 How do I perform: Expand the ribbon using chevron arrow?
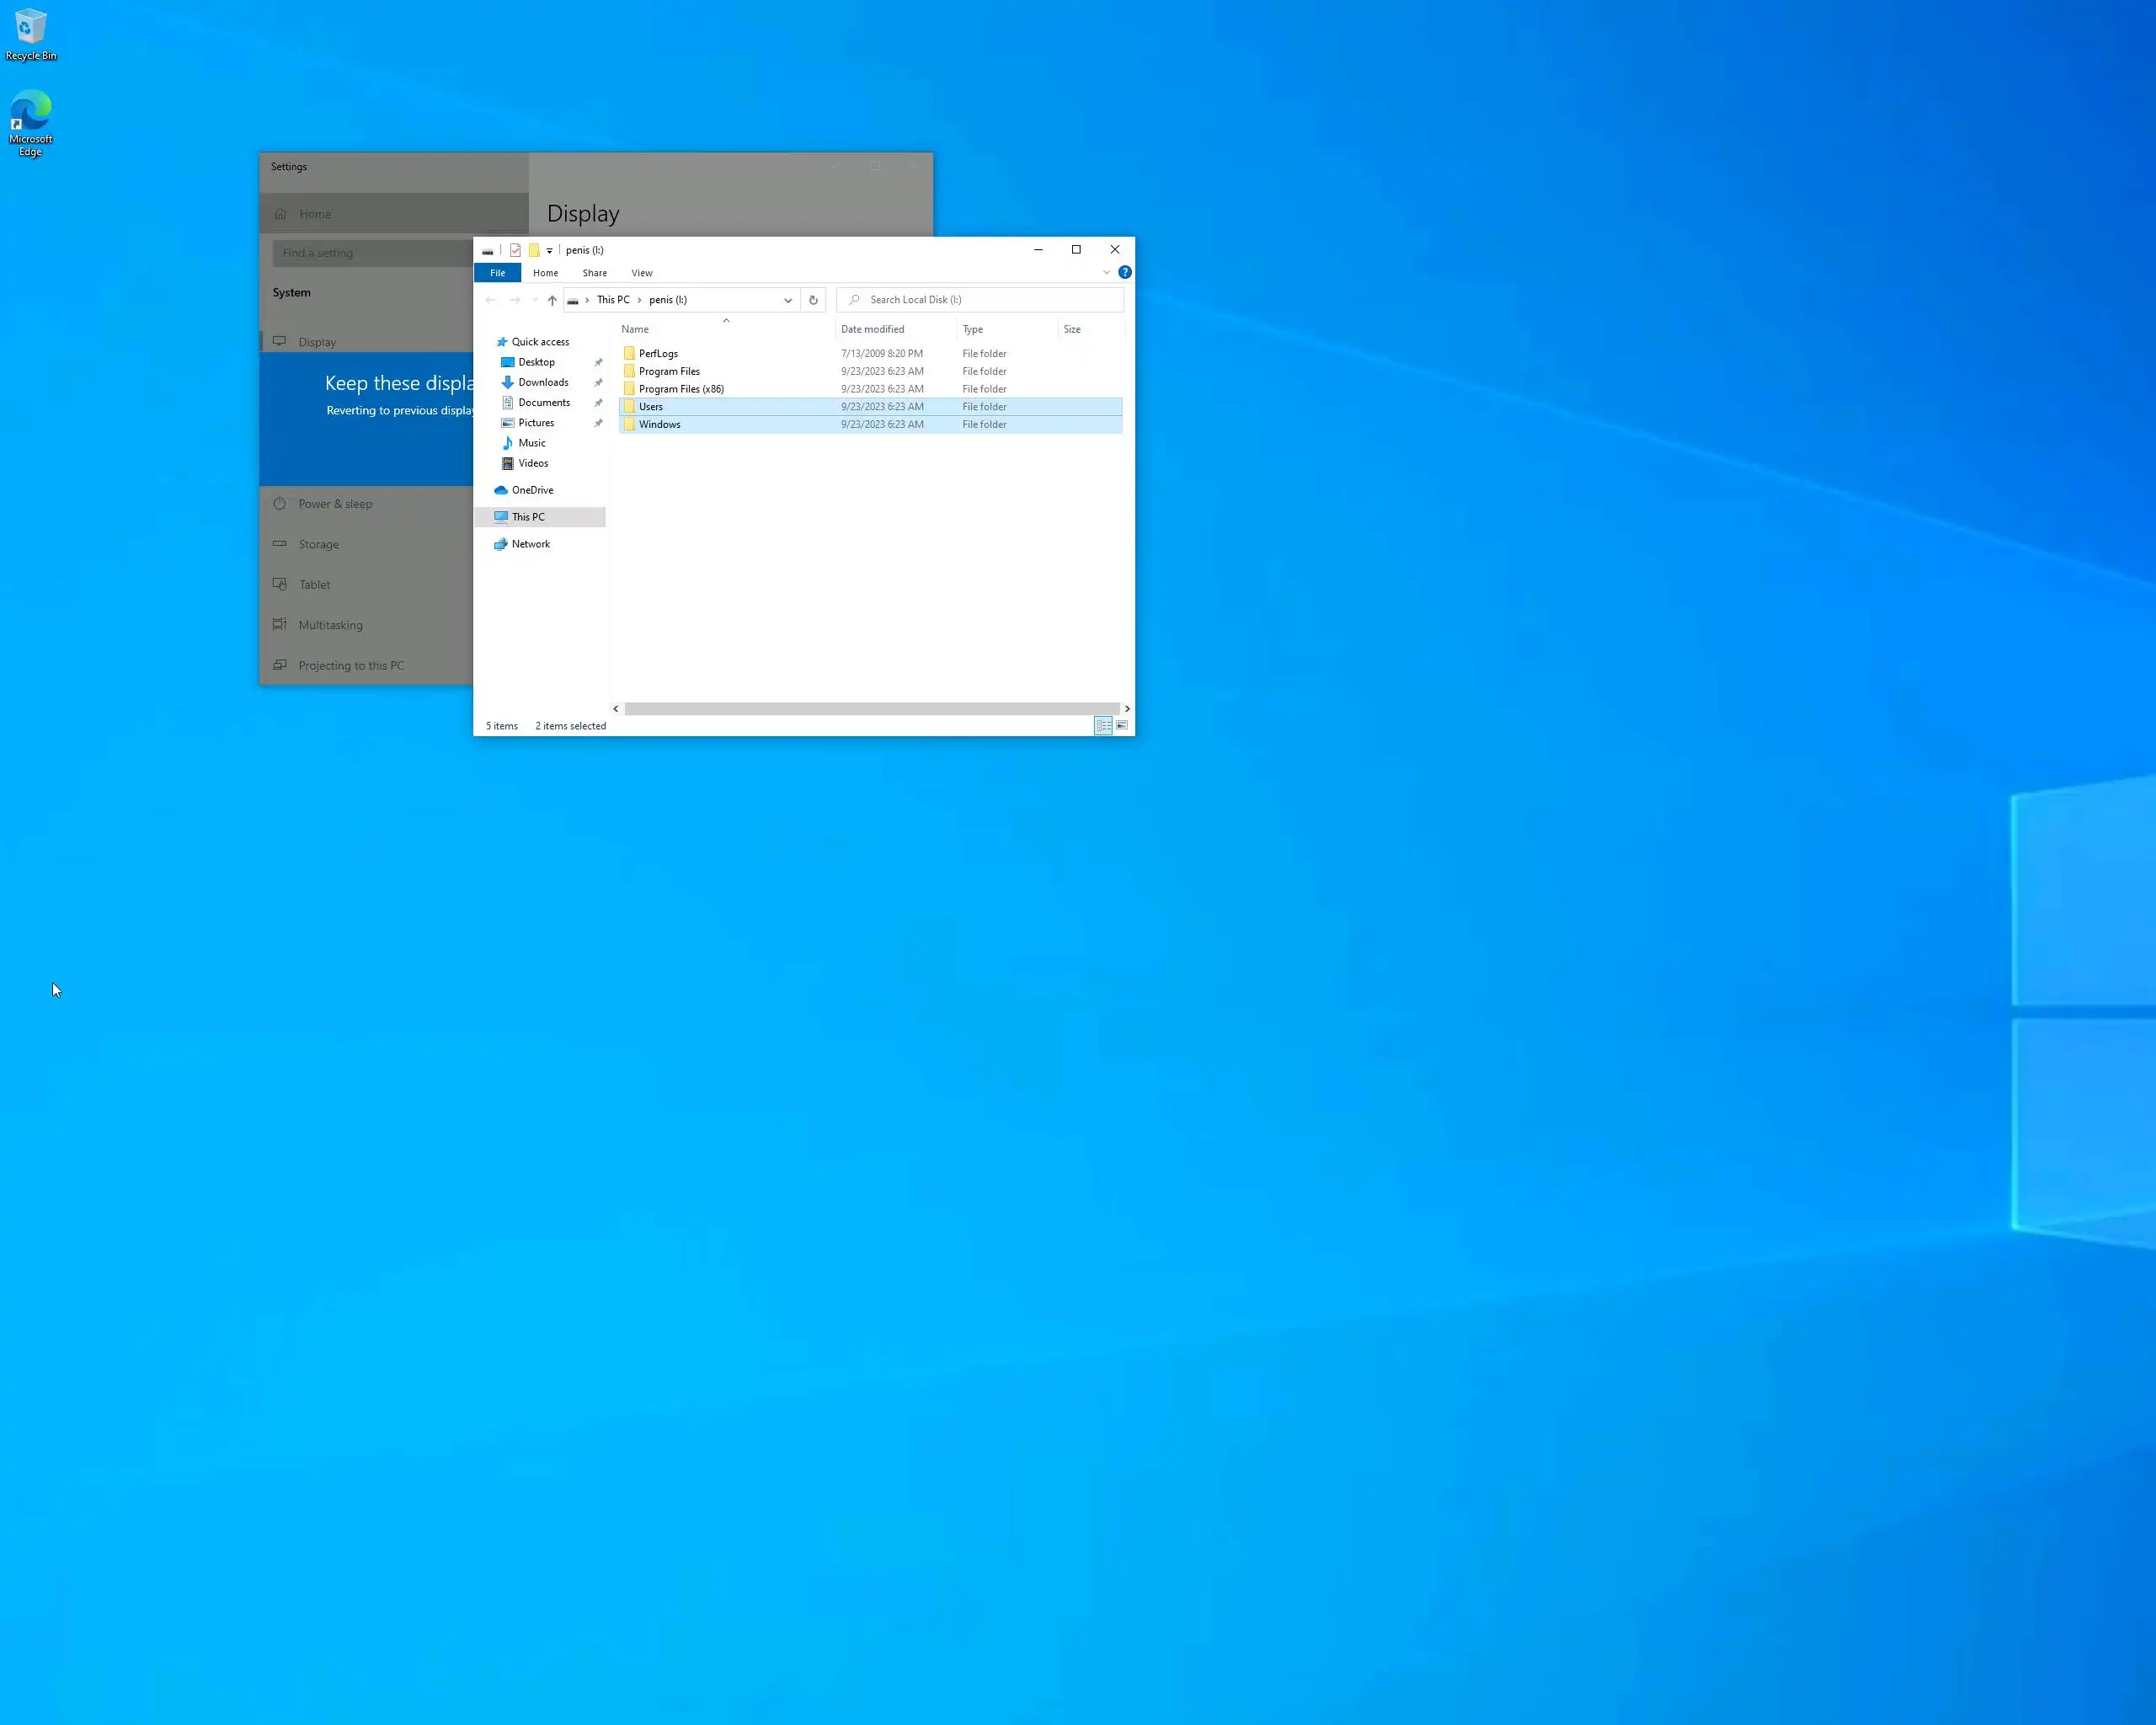tap(1106, 272)
